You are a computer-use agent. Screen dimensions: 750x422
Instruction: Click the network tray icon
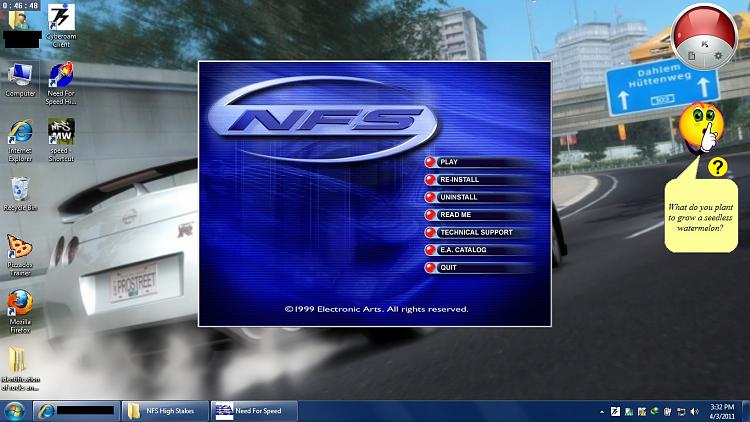(x=681, y=411)
